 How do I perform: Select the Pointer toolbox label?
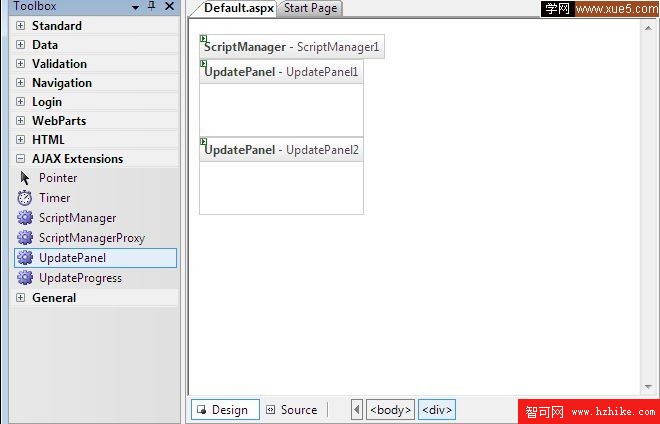58,178
